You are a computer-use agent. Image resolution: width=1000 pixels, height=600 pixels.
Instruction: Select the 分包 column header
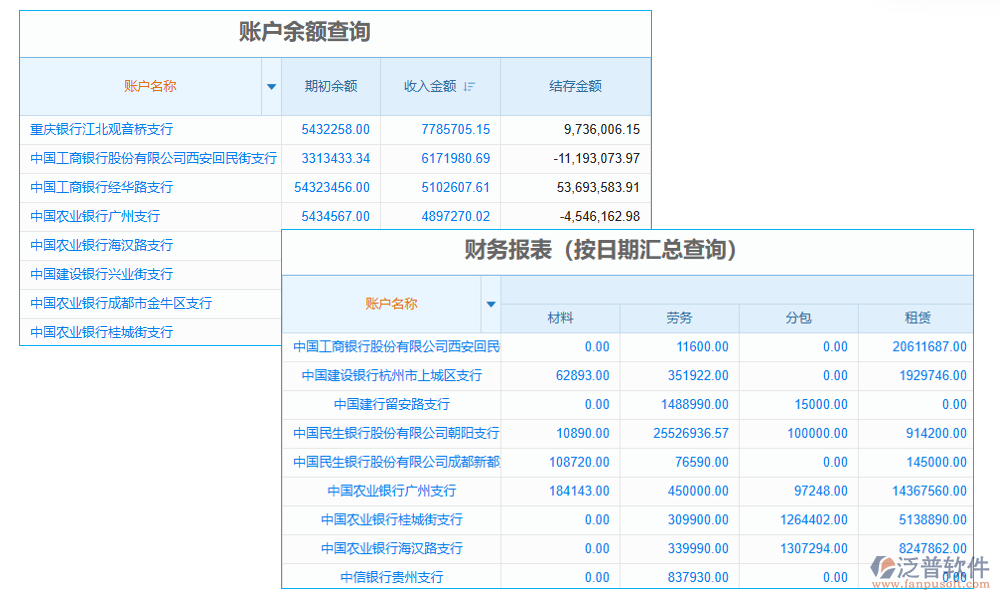click(x=799, y=318)
